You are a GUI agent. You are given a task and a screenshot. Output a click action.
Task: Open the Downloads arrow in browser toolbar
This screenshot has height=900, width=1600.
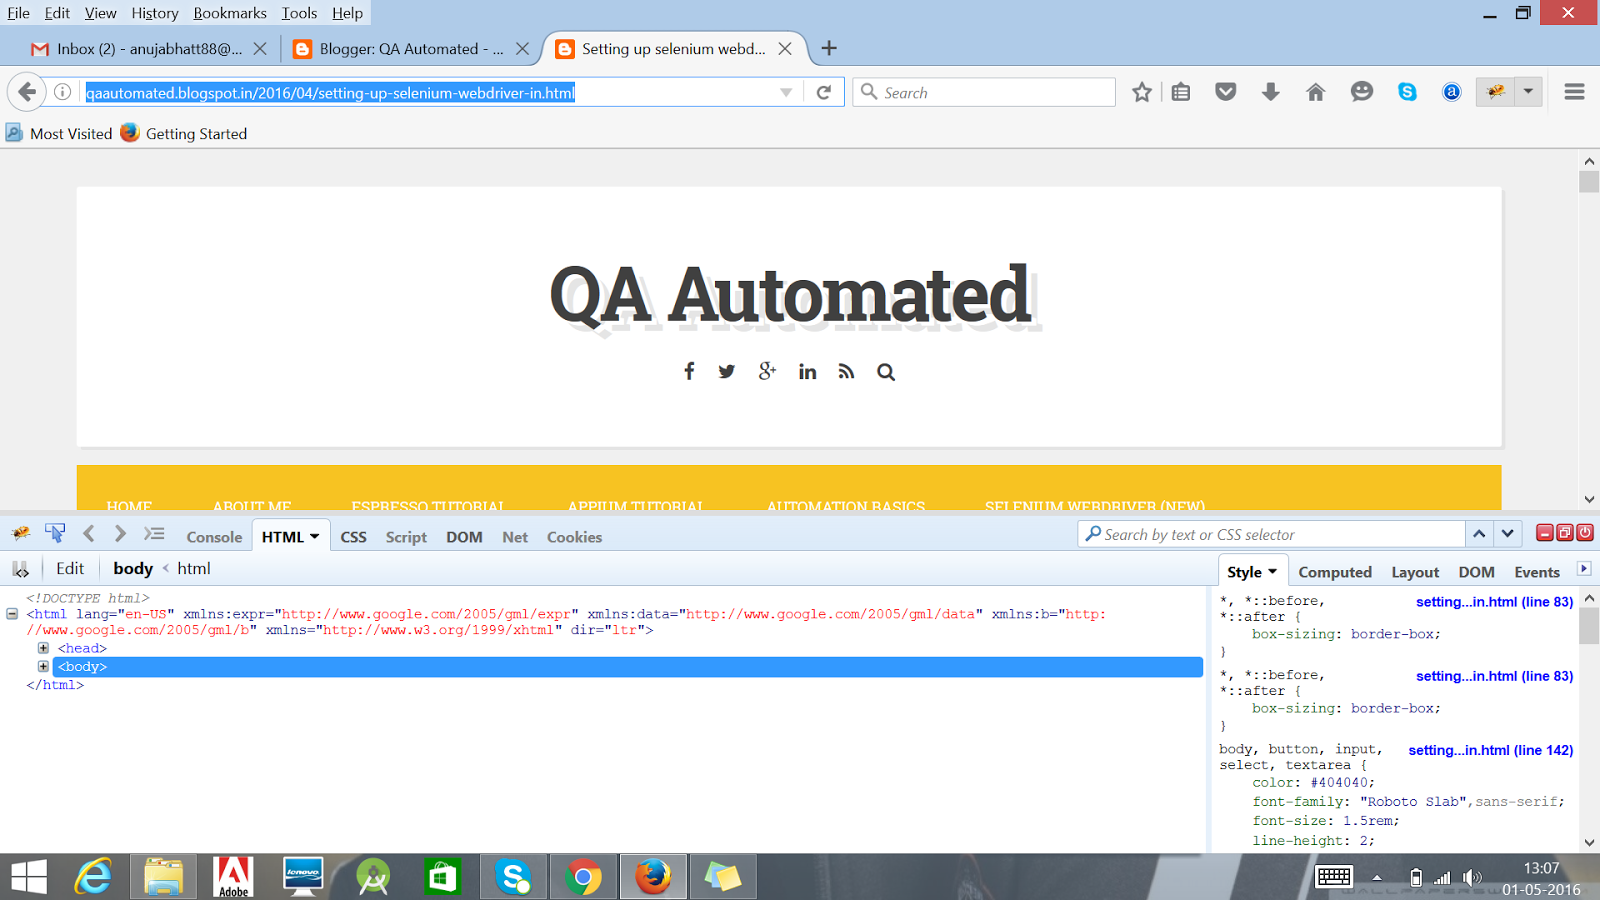click(x=1271, y=92)
